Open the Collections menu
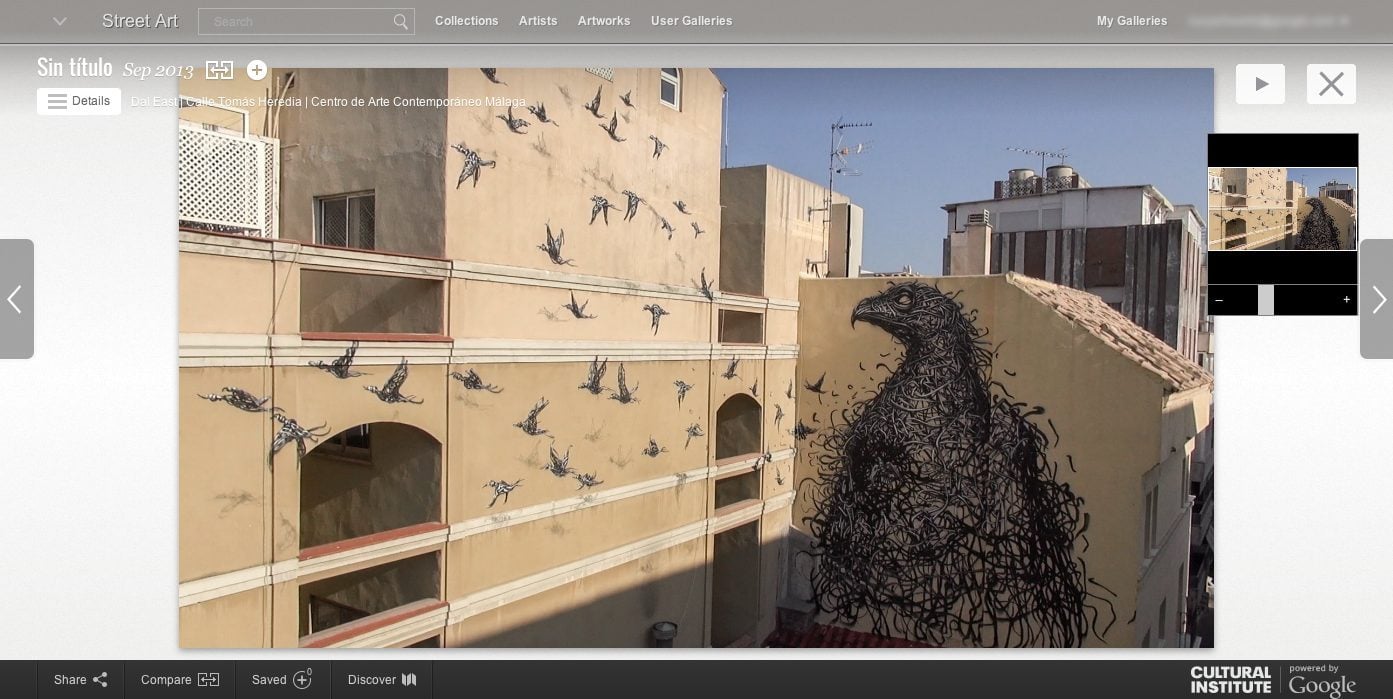The image size is (1393, 699). tap(466, 21)
